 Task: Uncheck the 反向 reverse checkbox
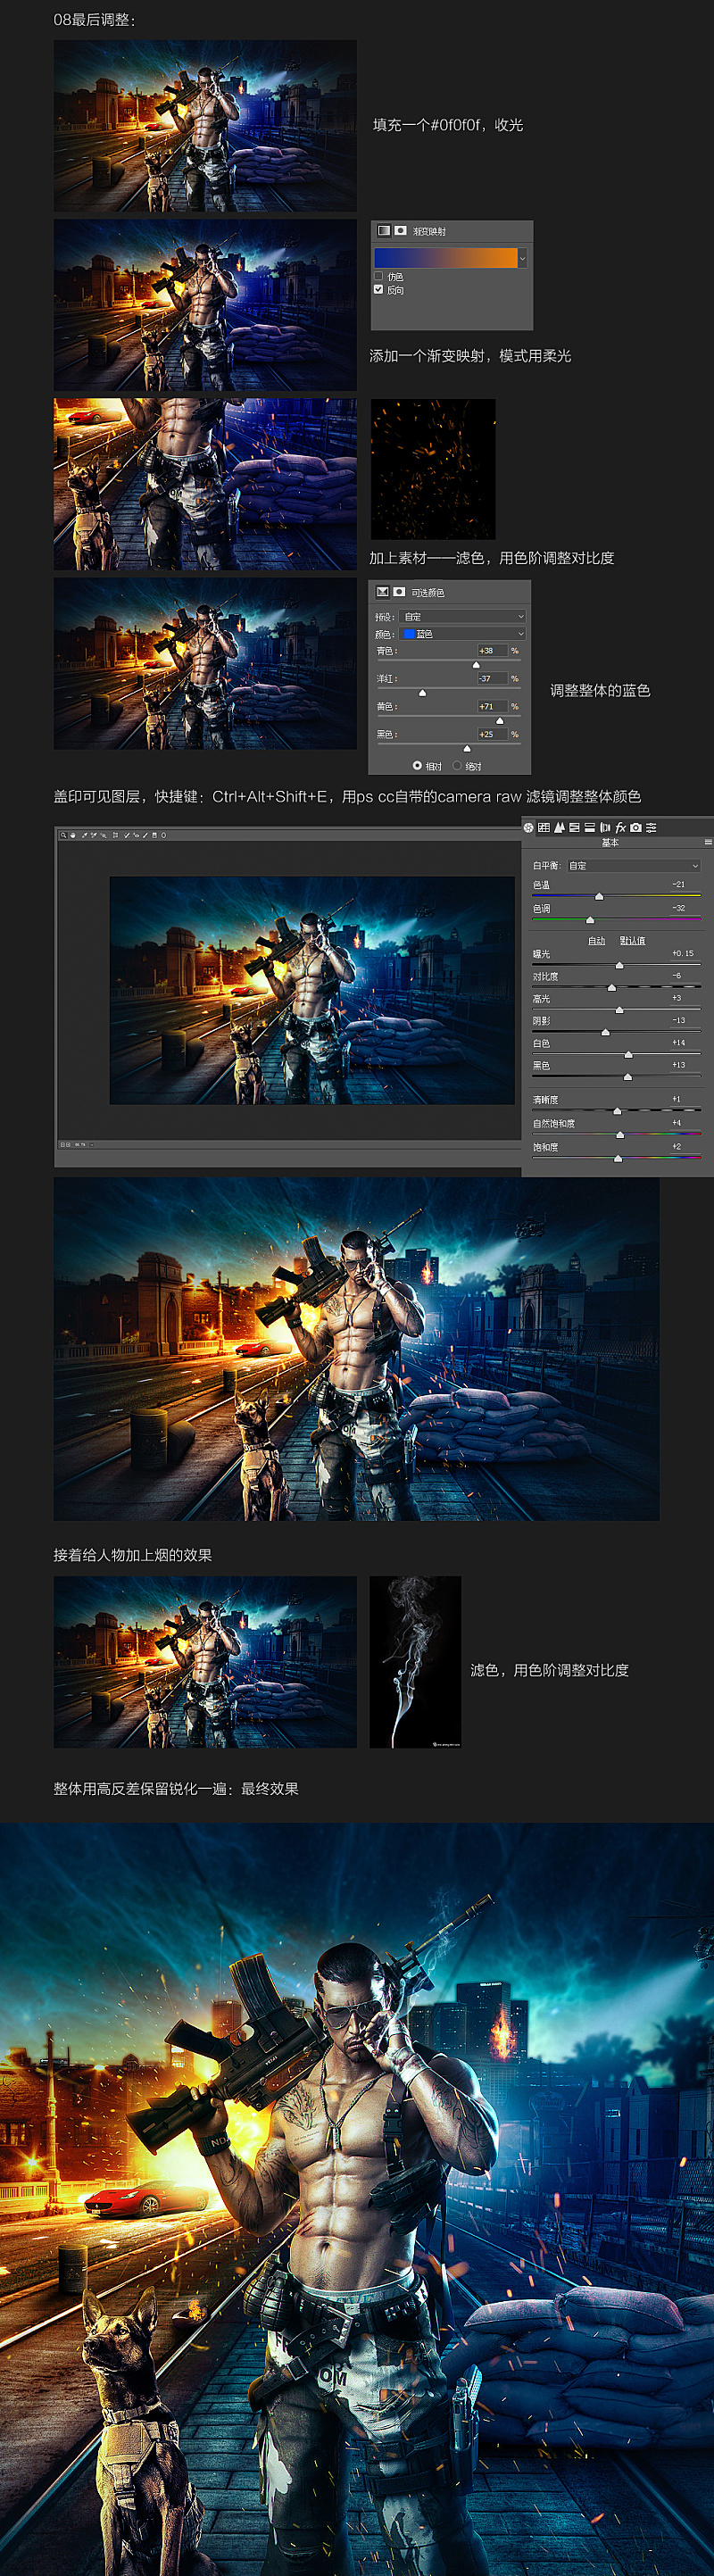(x=378, y=289)
